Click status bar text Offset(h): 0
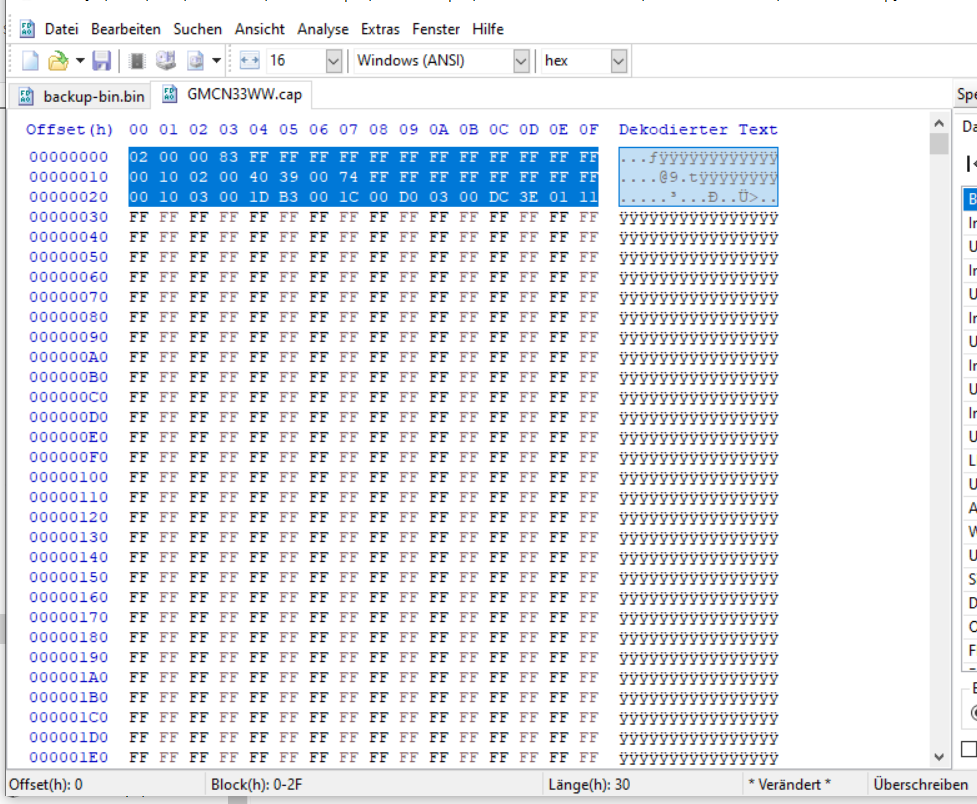The width and height of the screenshot is (977, 804). tap(45, 784)
